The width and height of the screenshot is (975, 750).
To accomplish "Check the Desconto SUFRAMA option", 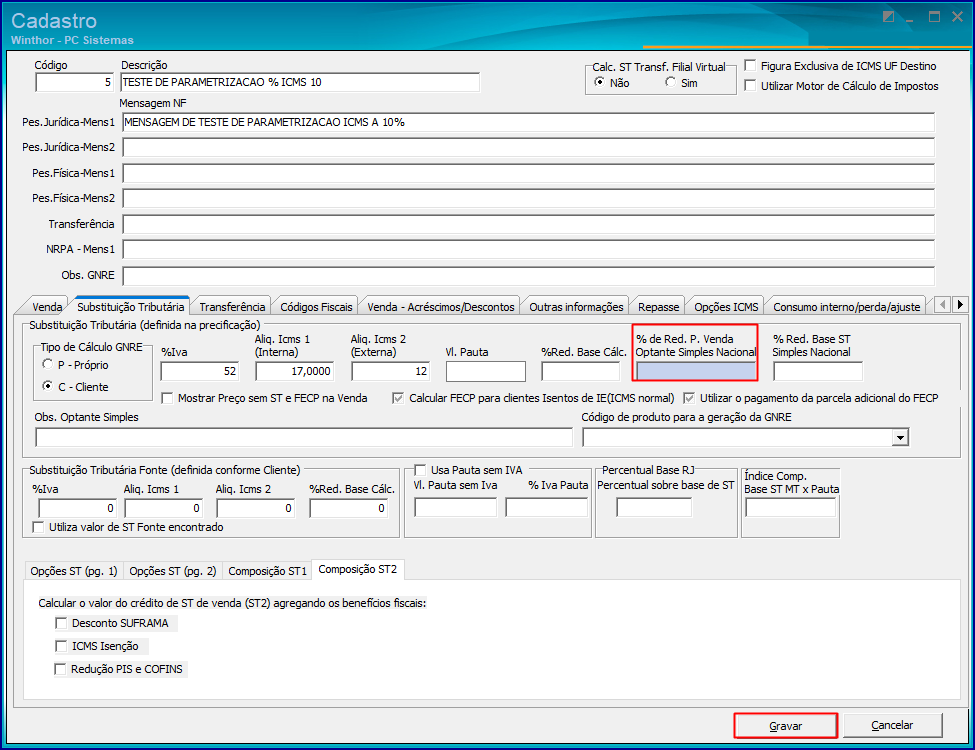I will click(x=61, y=623).
